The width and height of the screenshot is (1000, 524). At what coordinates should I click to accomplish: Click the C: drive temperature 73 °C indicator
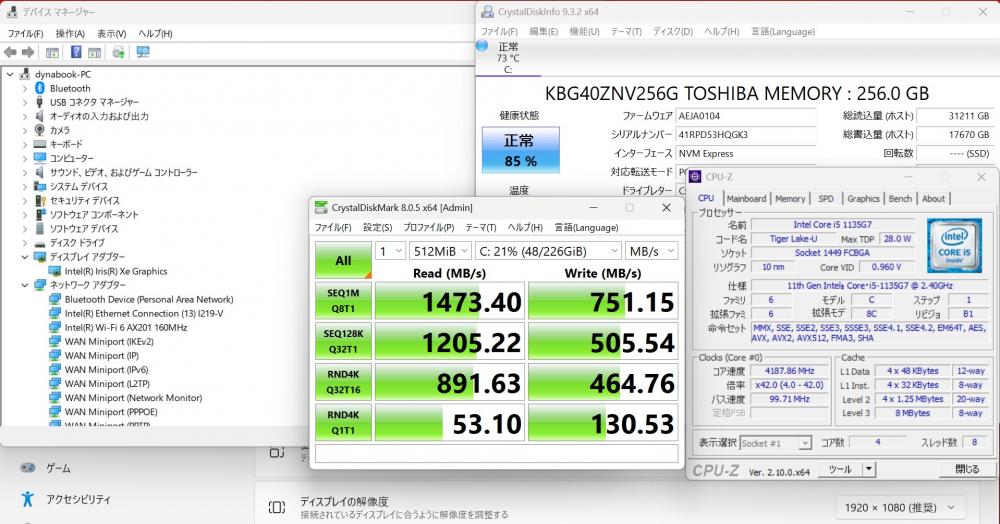tap(508, 58)
